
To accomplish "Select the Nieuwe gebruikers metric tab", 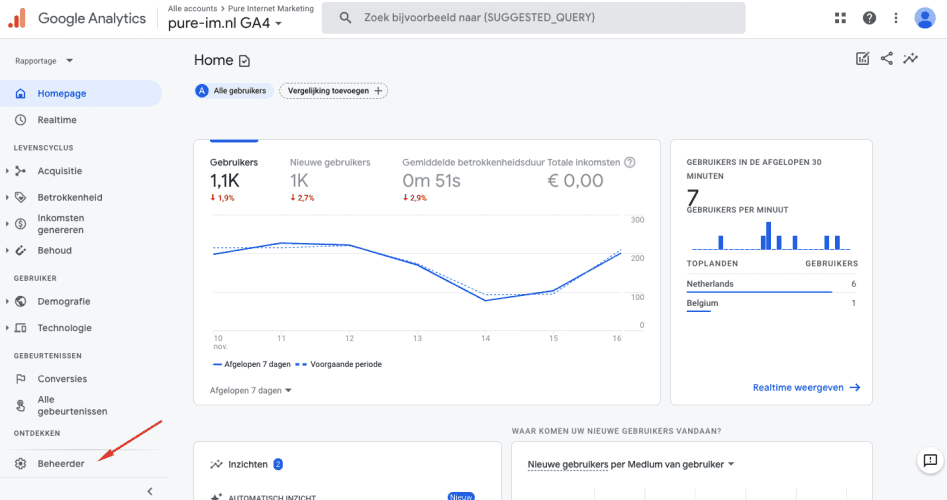I will [x=330, y=179].
